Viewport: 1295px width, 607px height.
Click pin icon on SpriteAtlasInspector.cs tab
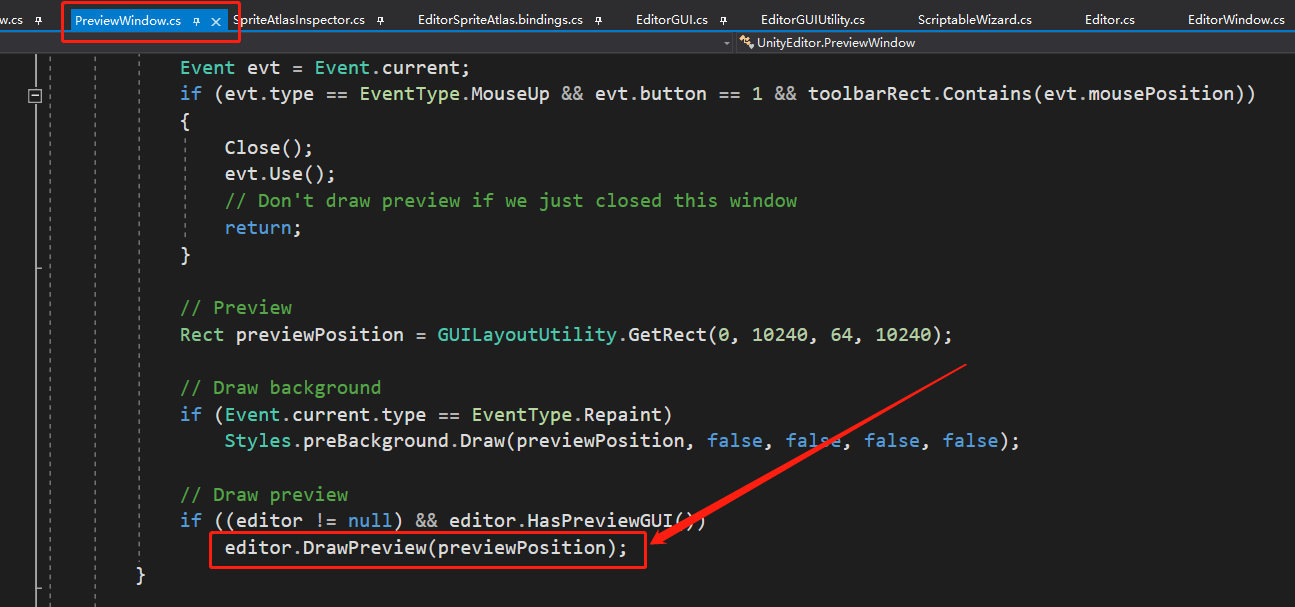[380, 20]
